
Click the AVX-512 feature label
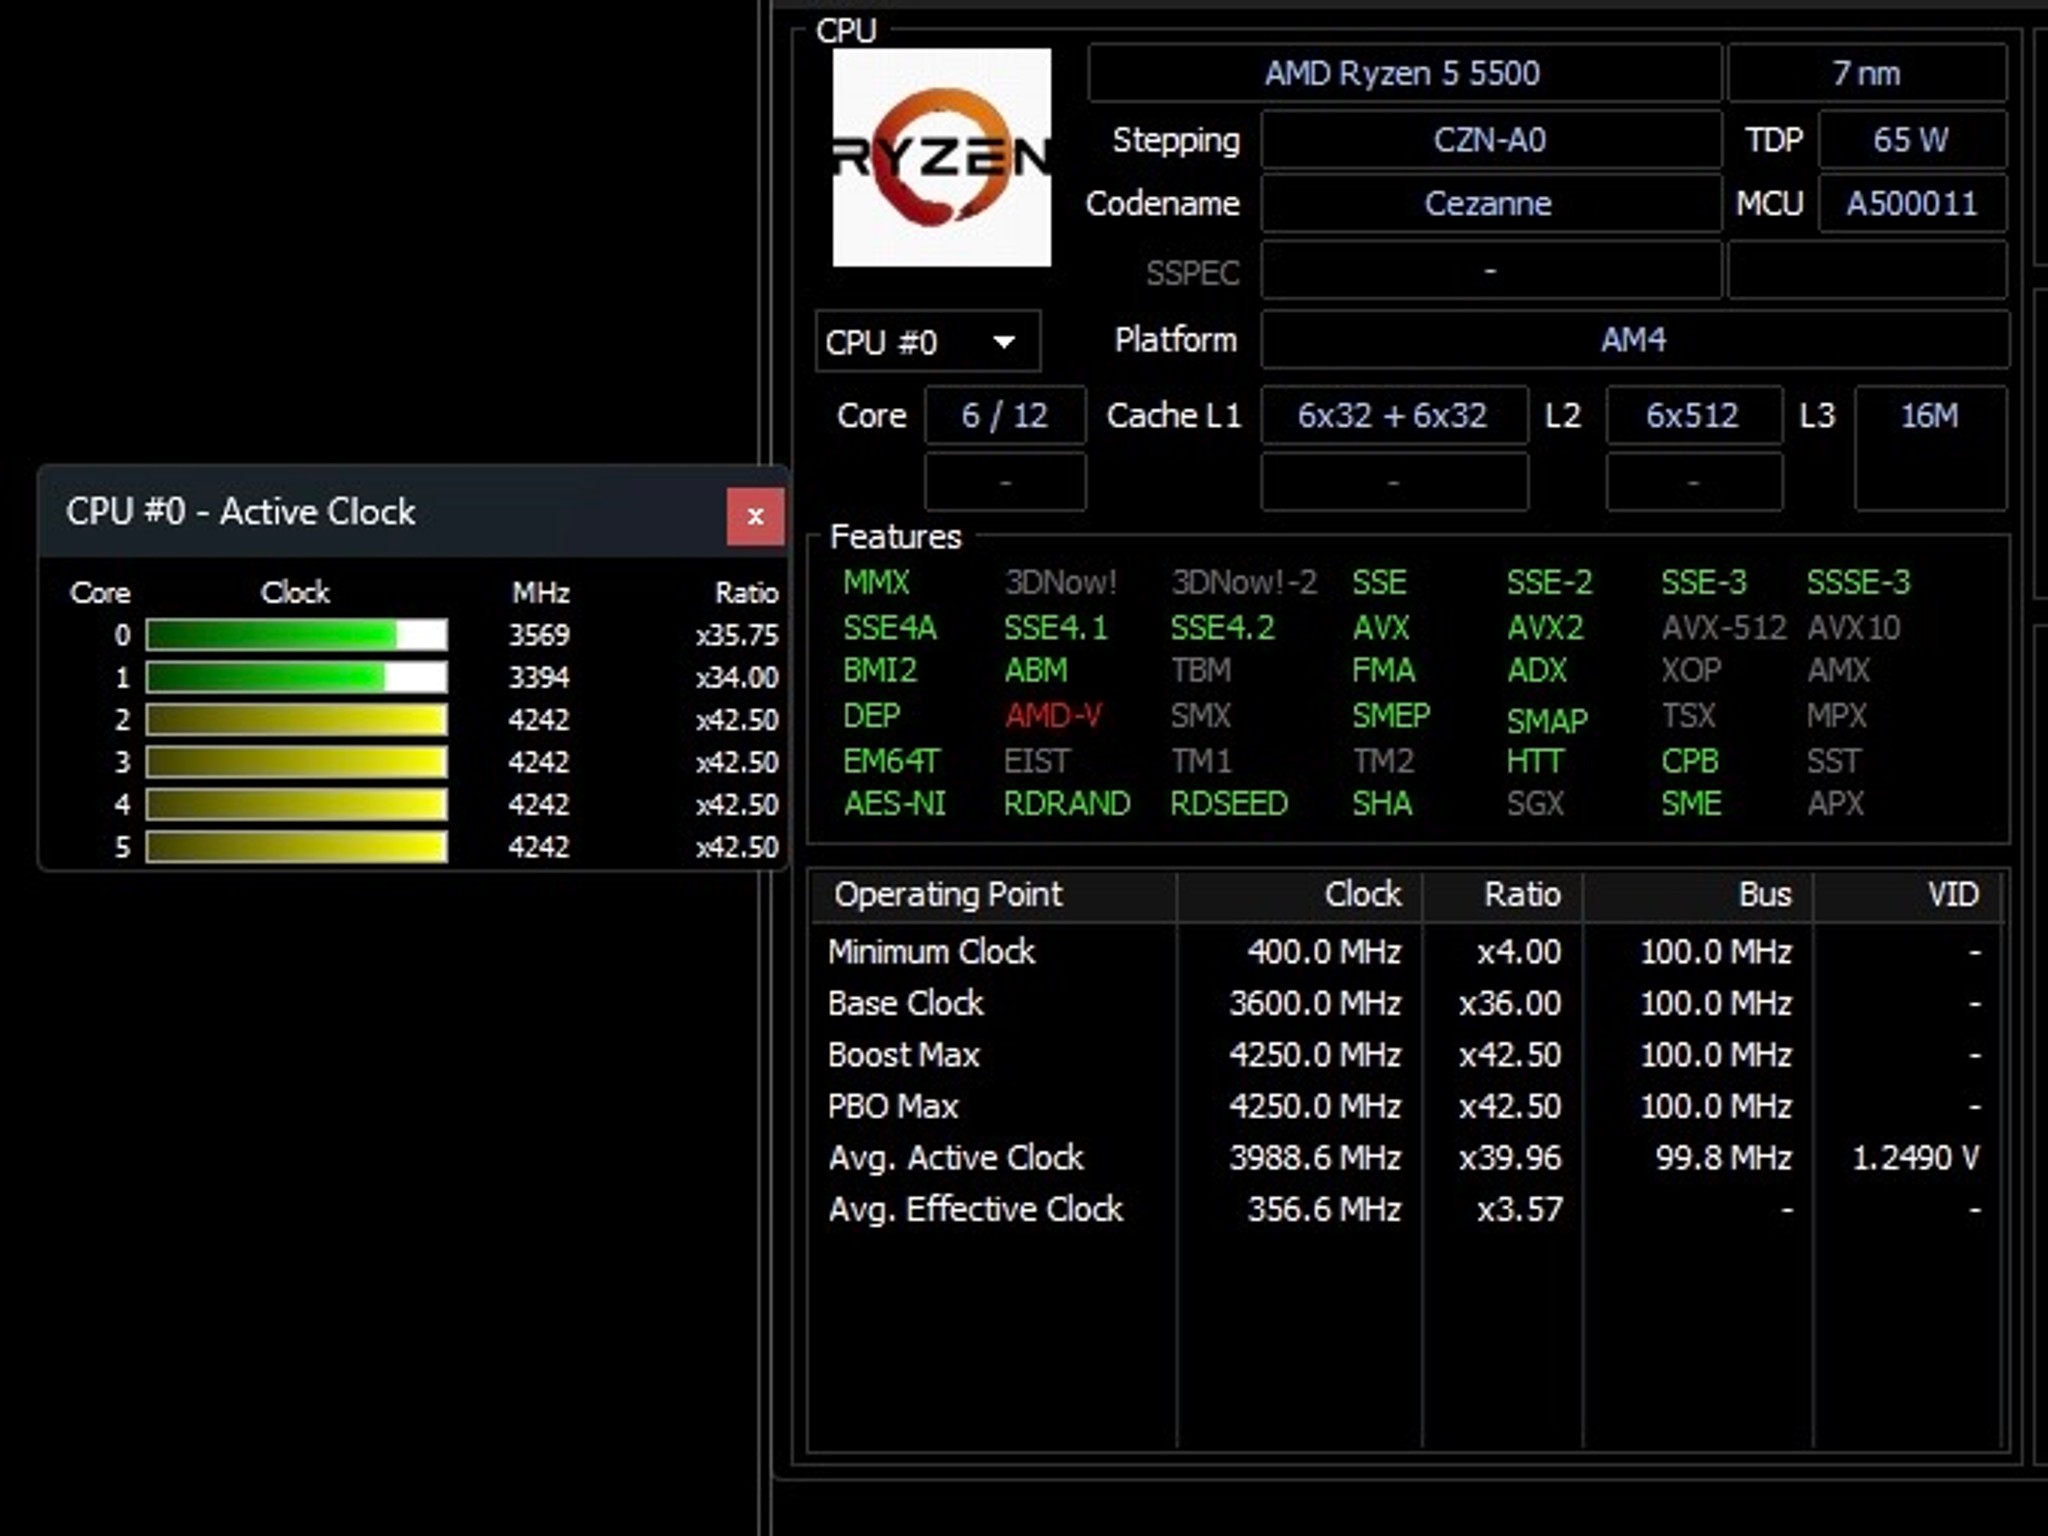tap(1723, 628)
